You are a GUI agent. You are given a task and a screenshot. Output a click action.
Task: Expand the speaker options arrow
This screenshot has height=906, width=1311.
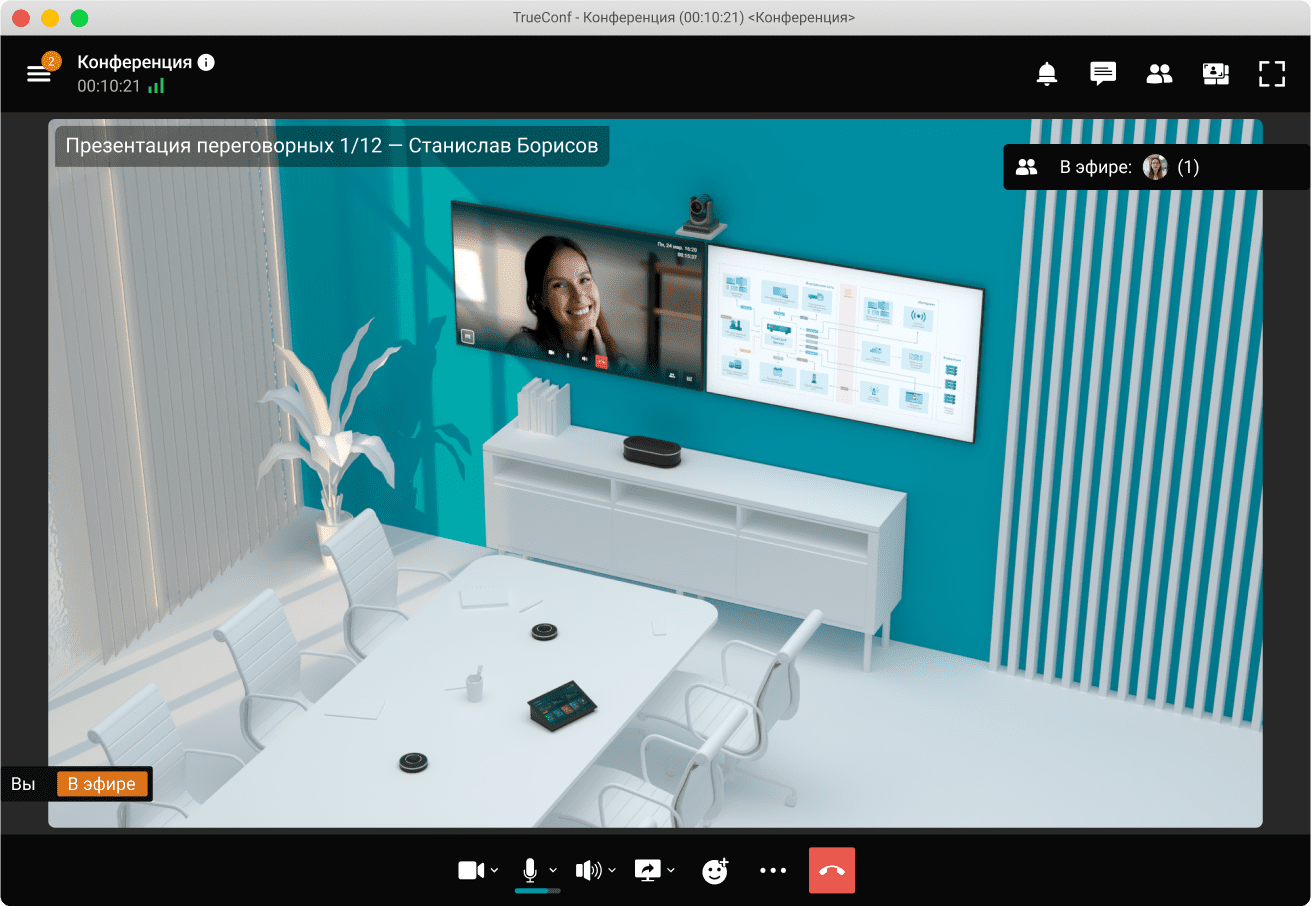pyautogui.click(x=612, y=871)
